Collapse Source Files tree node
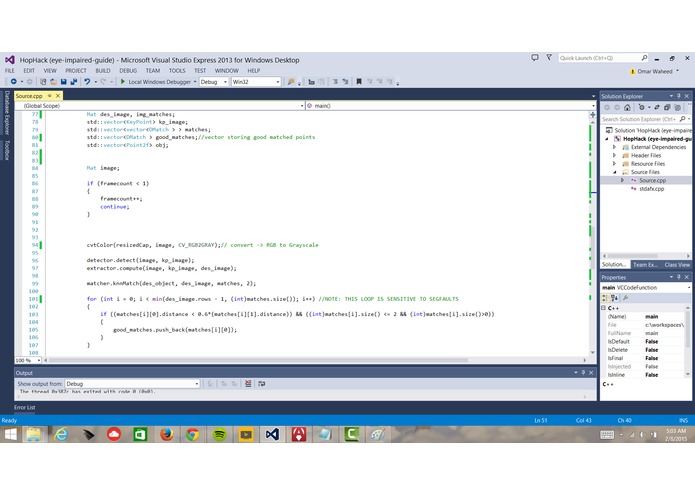This screenshot has width=695, height=494. point(614,172)
